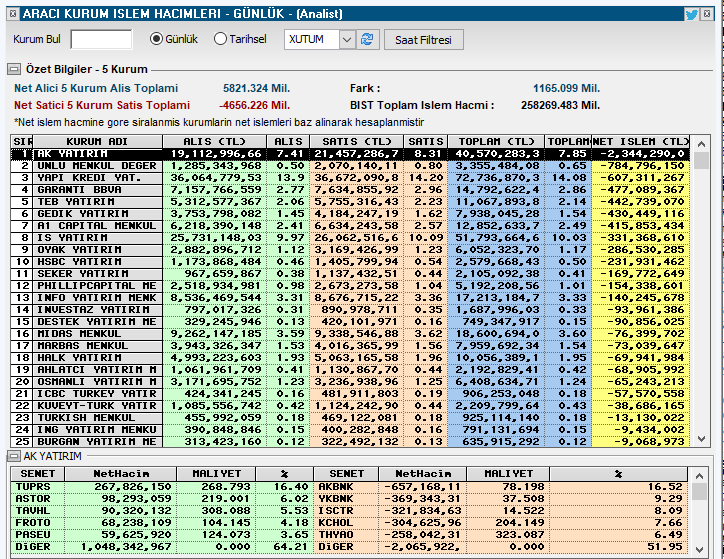The image size is (724, 559).
Task: Click the Twitter bird icon
Action: (x=691, y=14)
